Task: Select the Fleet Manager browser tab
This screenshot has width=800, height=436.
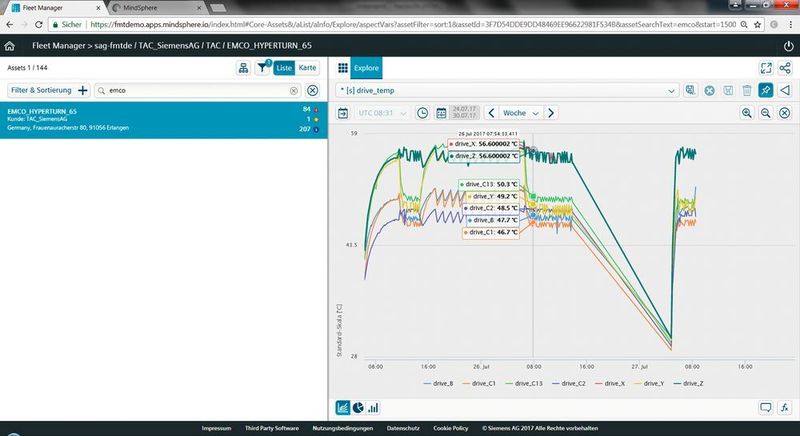Action: click(x=55, y=8)
